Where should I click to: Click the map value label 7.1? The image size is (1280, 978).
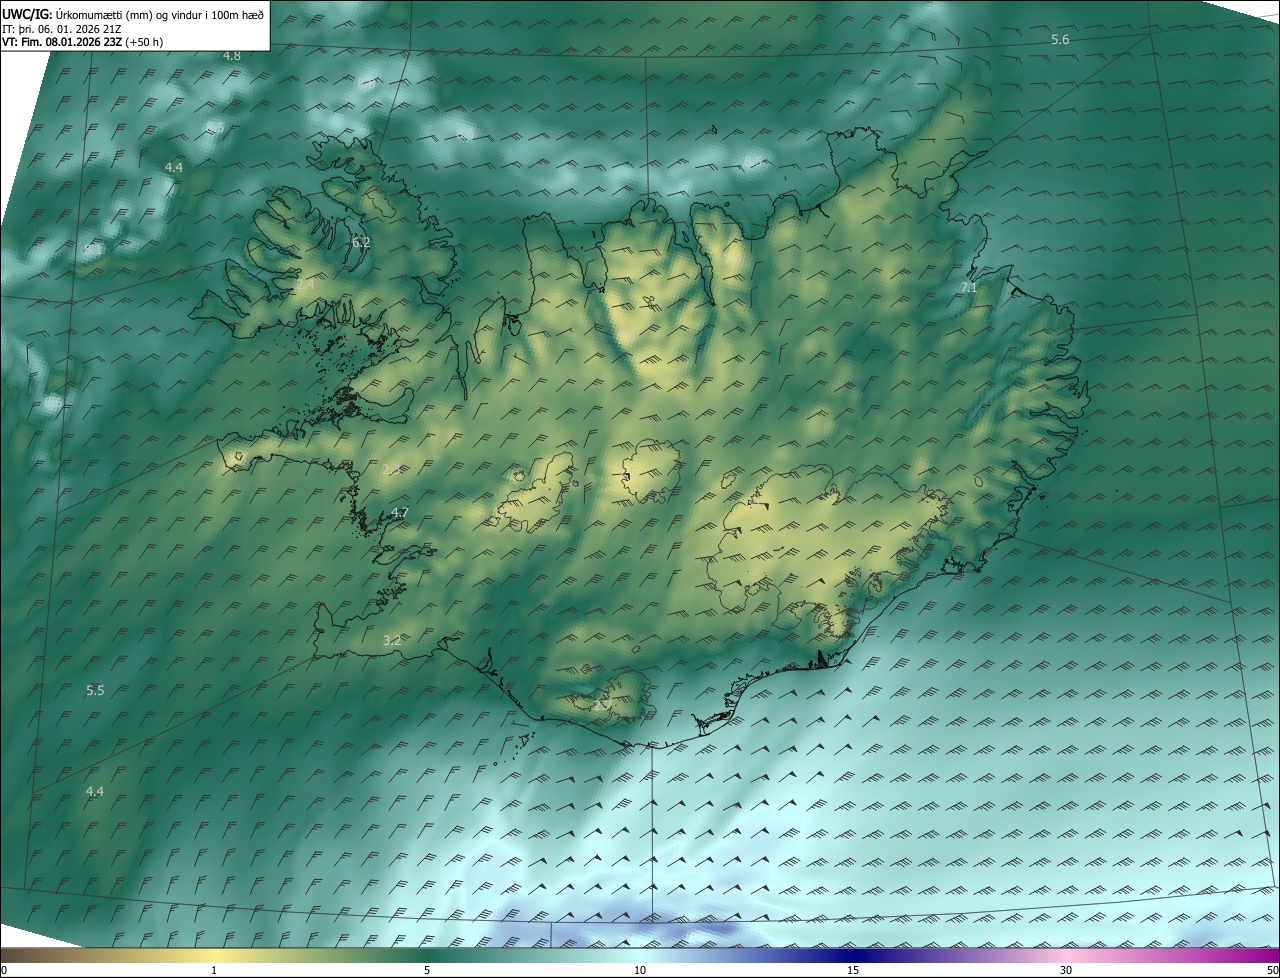pyautogui.click(x=968, y=288)
